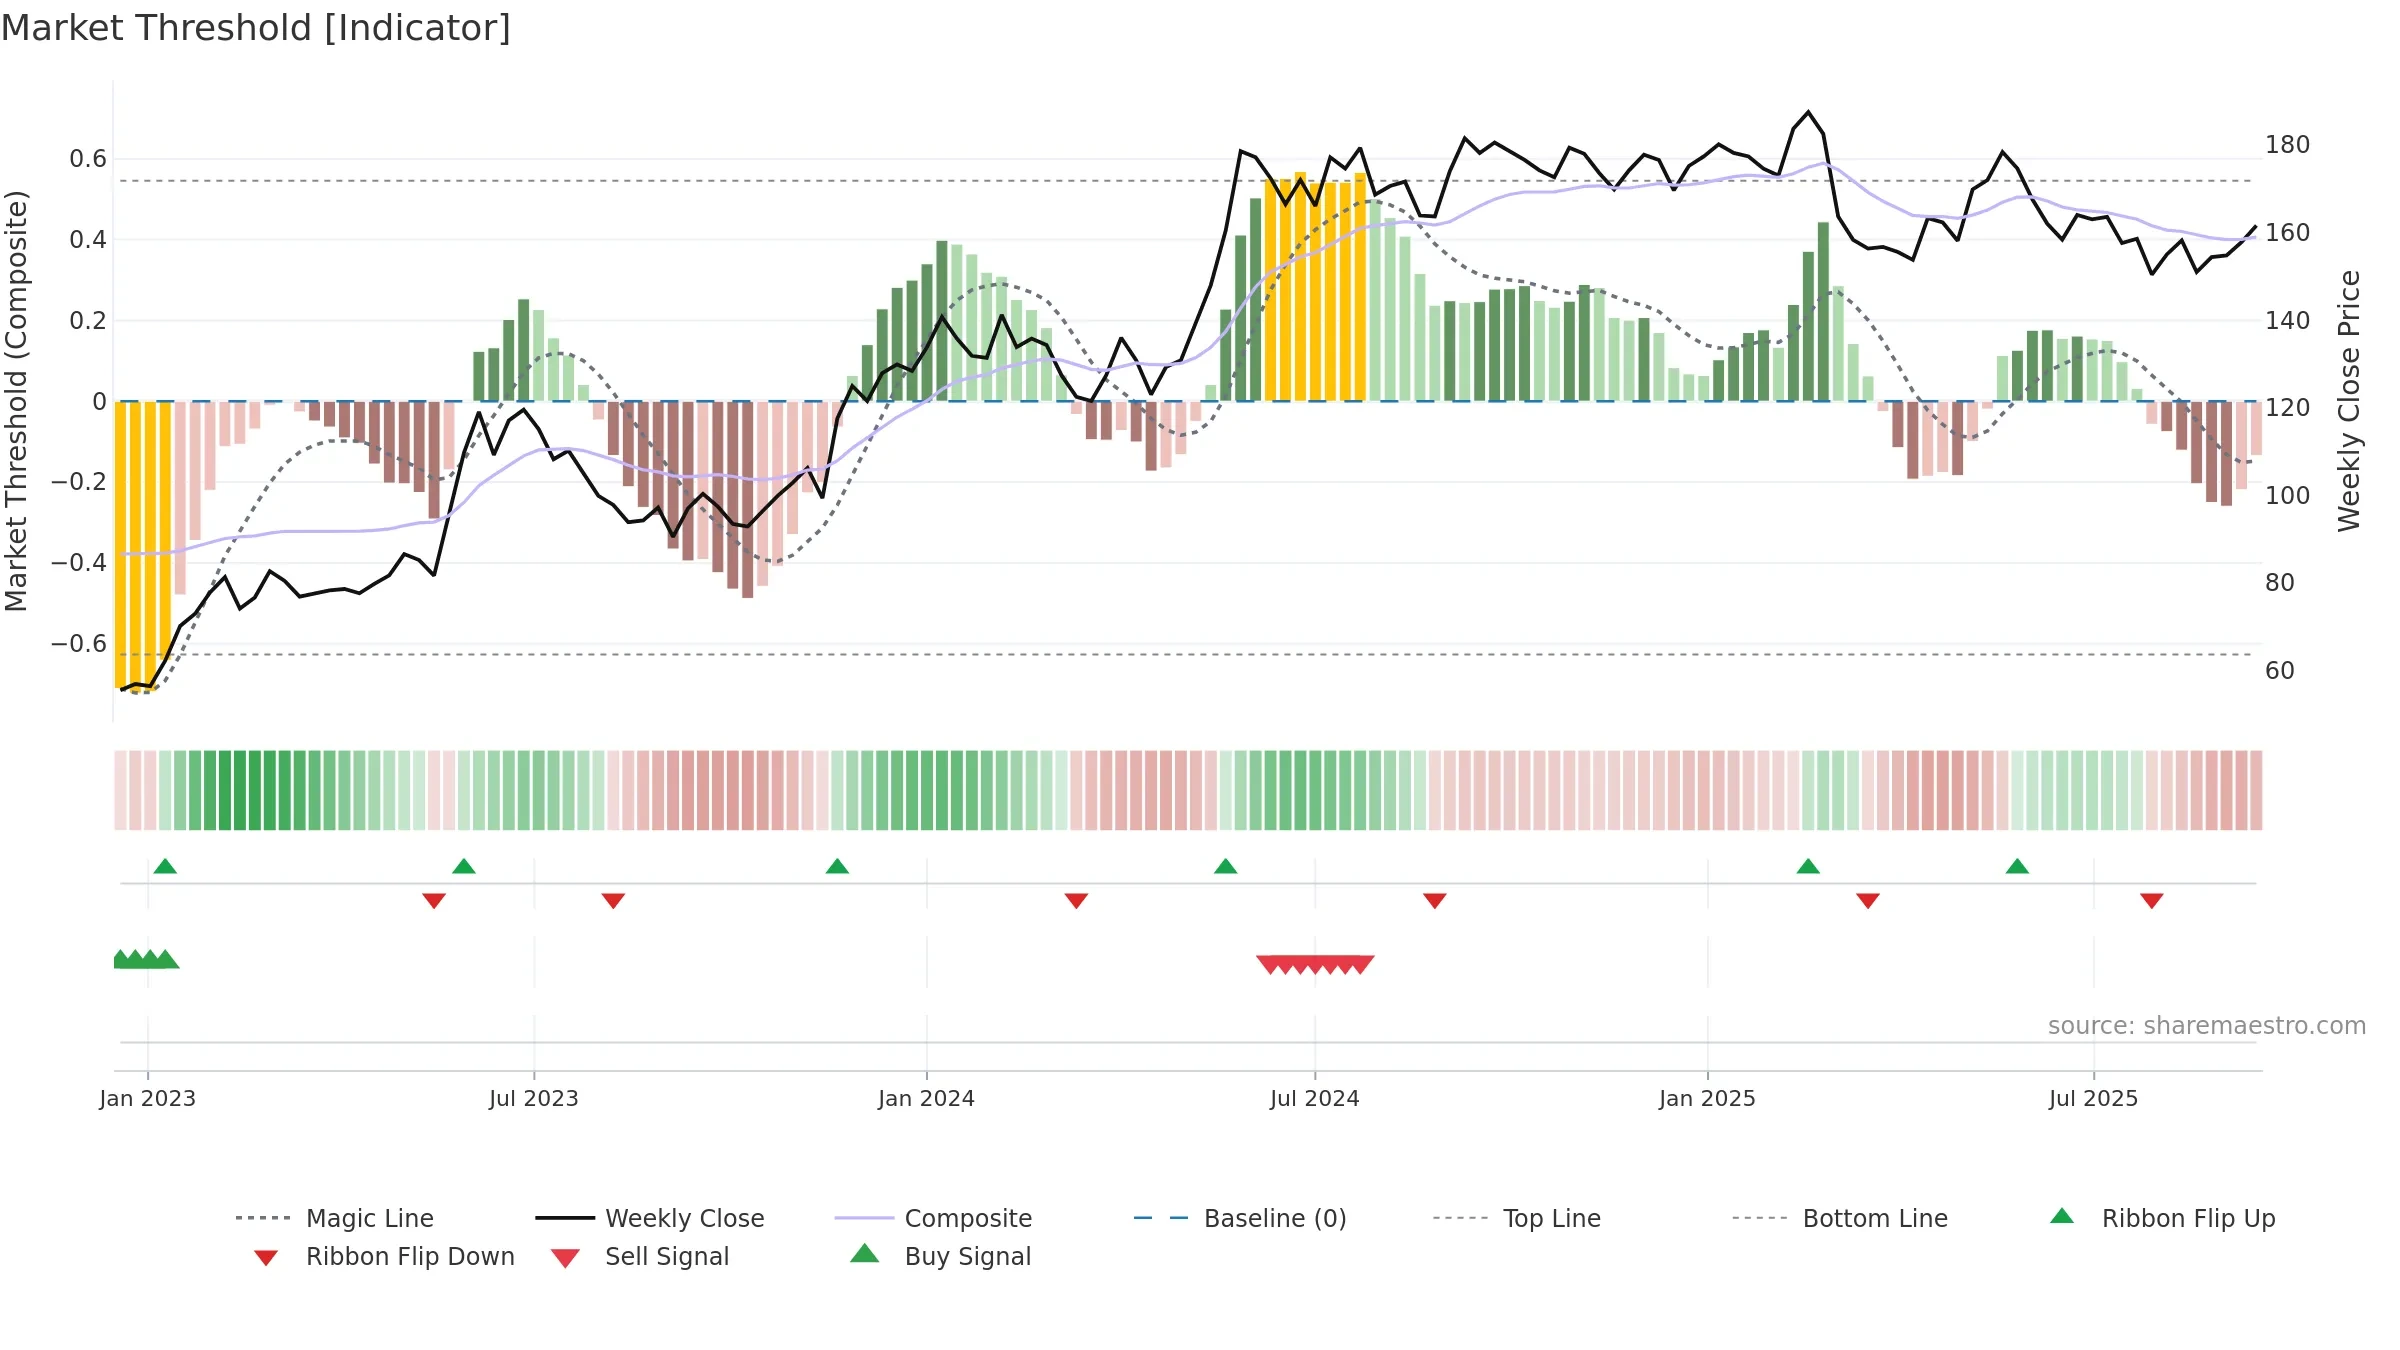This screenshot has width=2400, height=1350.
Task: Click the Jan 2024 x-axis label
Action: pyautogui.click(x=927, y=1099)
